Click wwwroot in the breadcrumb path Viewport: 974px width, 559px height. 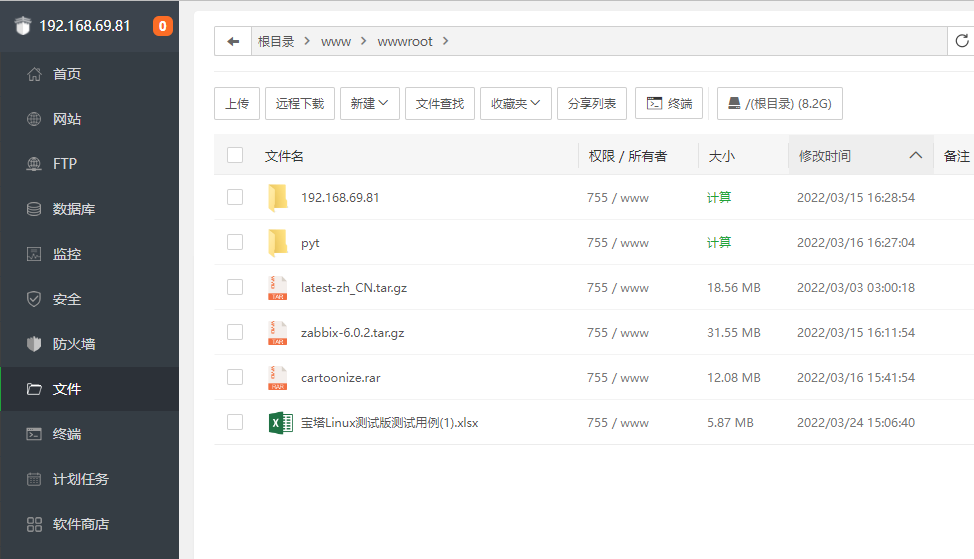405,42
